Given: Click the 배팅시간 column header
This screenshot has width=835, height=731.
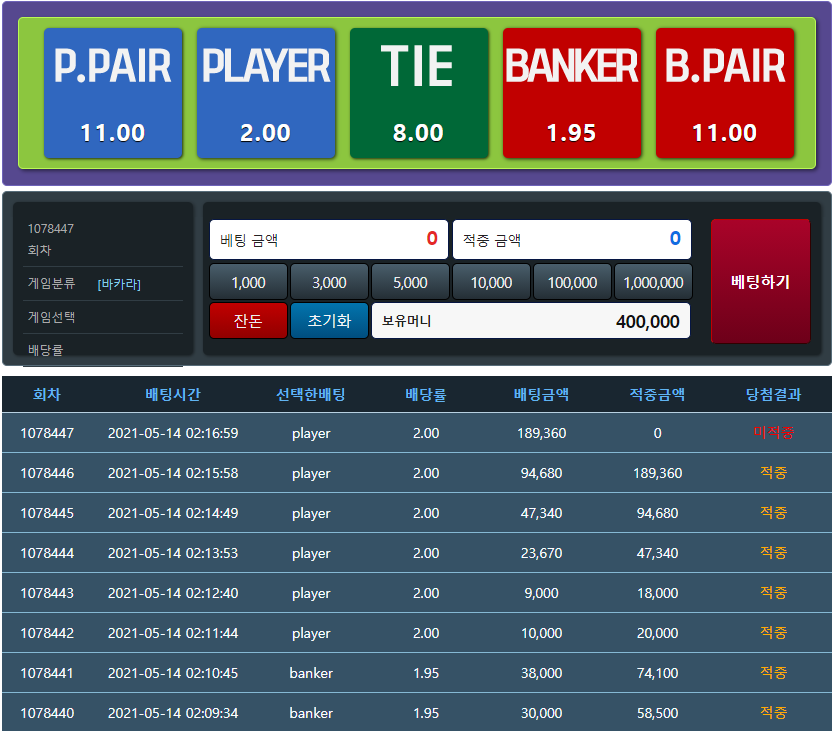Looking at the screenshot, I should pyautogui.click(x=173, y=395).
